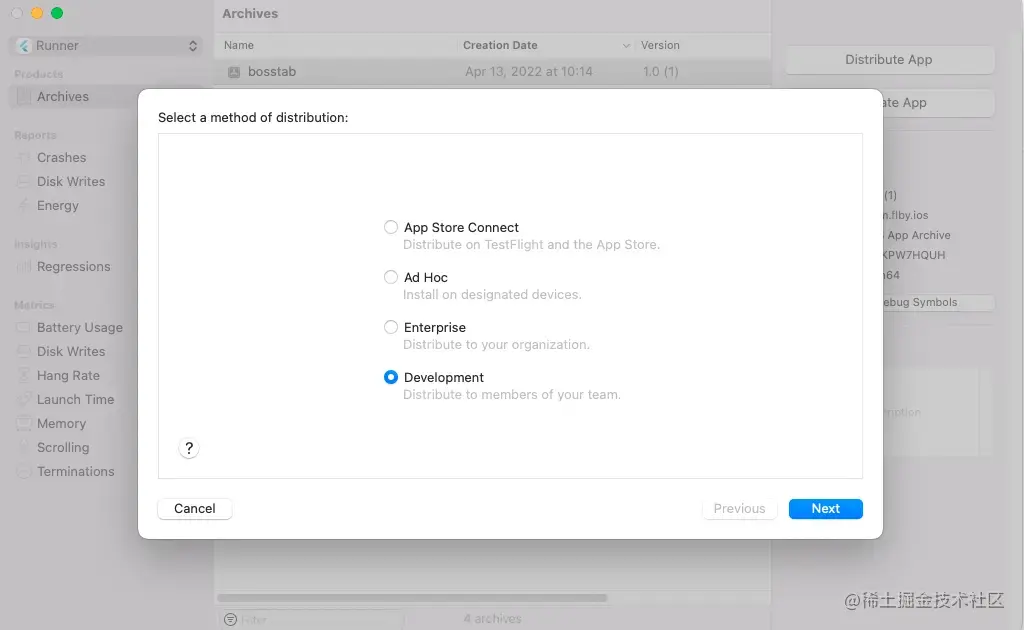Click the Archives sidebar icon

[x=24, y=97]
